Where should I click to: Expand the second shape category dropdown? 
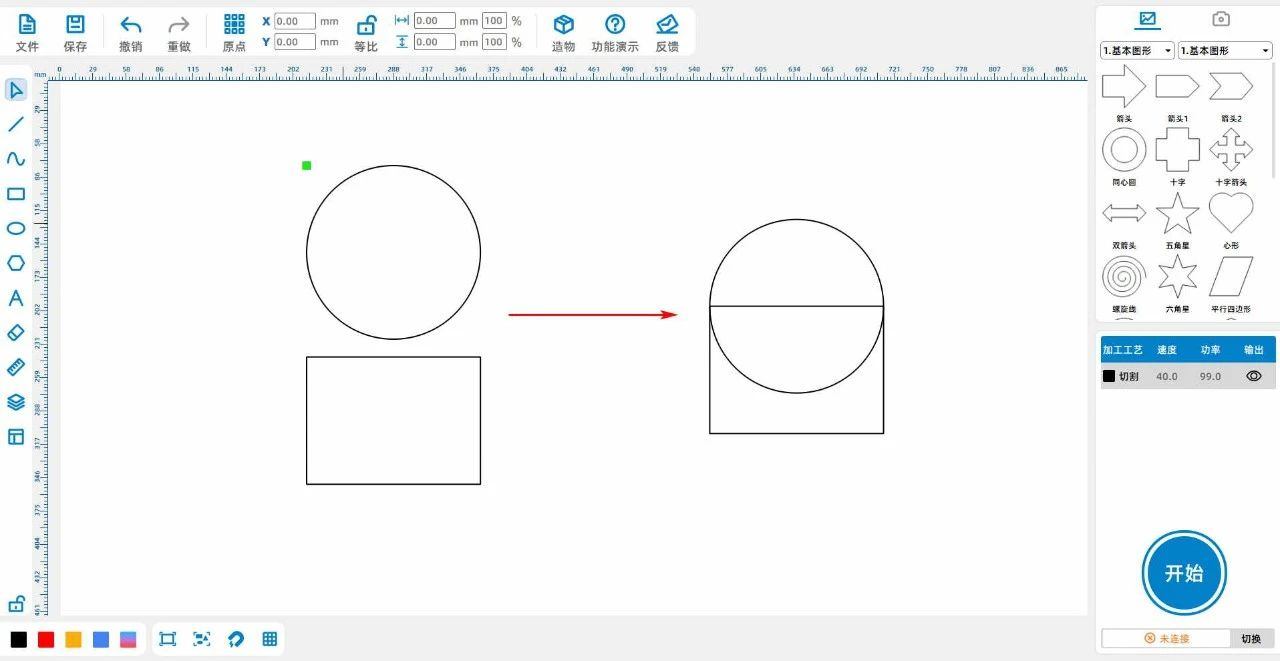pyautogui.click(x=1224, y=50)
